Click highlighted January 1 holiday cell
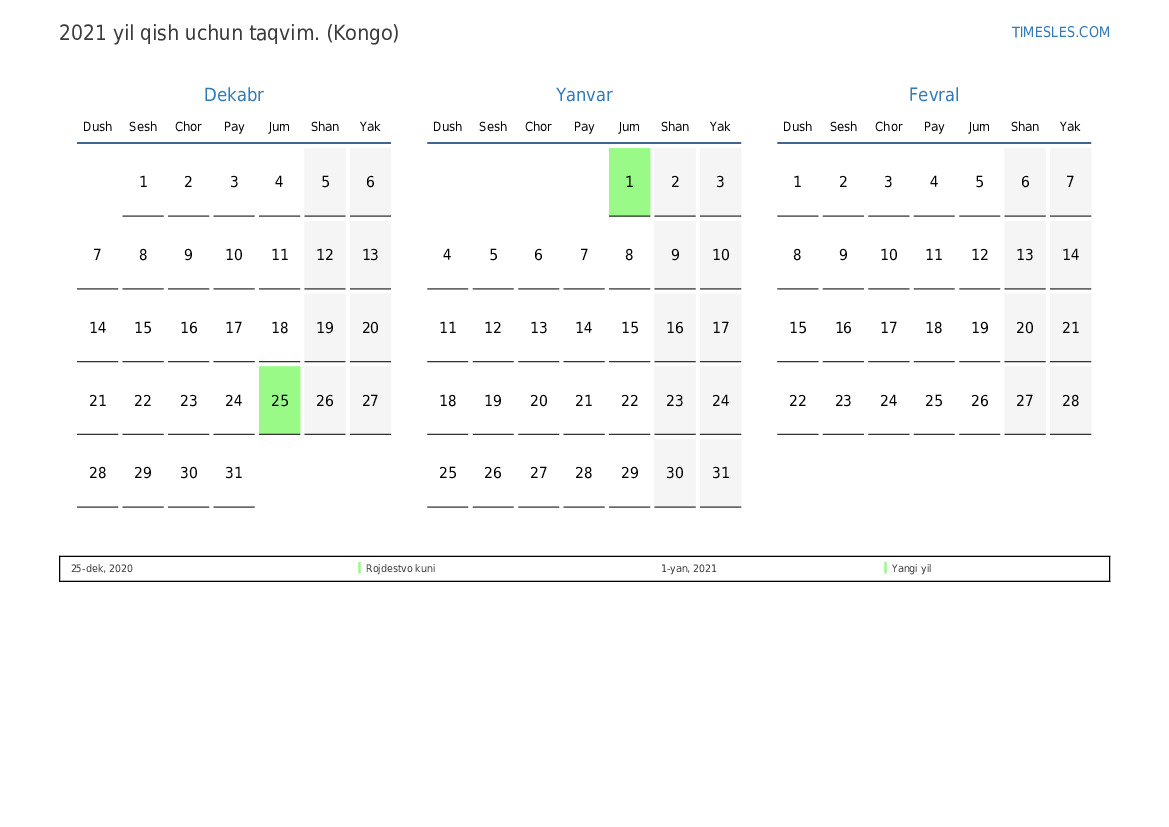This screenshot has width=1169, height=827. (x=629, y=182)
